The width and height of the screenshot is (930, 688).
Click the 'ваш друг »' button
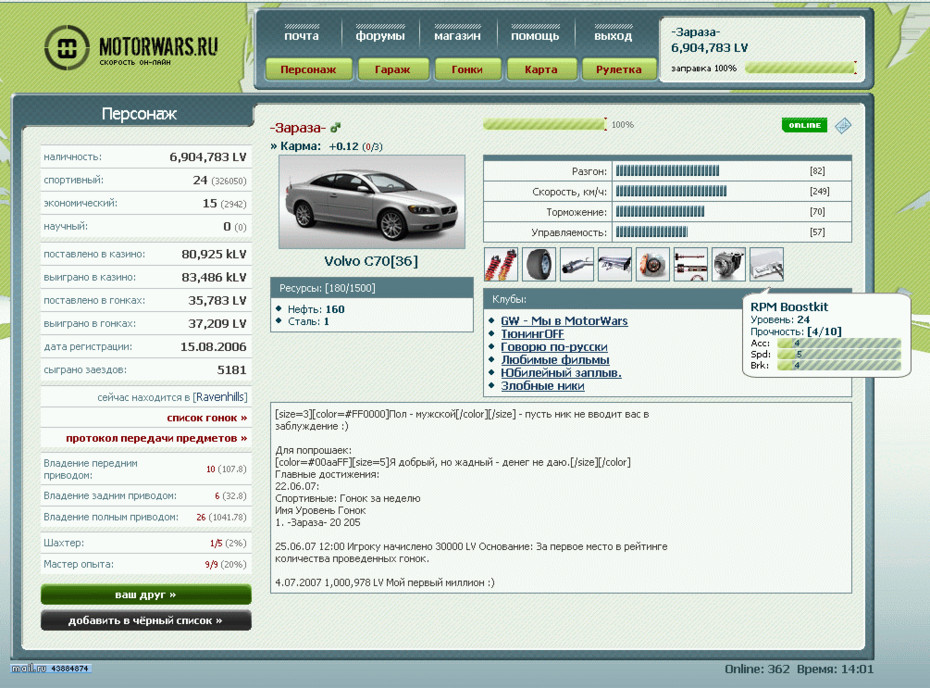146,594
